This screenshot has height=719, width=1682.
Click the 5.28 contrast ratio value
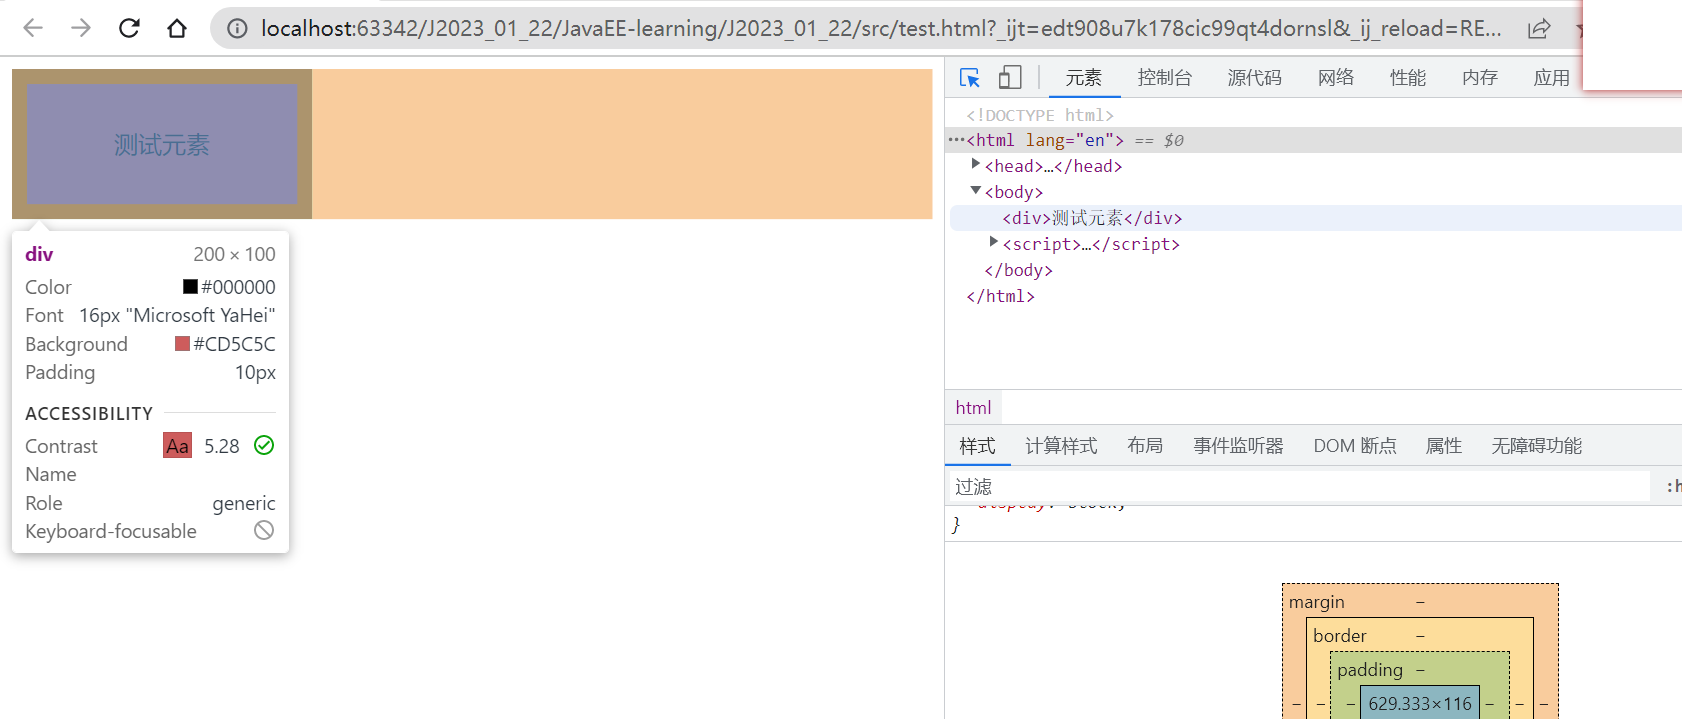pos(222,446)
